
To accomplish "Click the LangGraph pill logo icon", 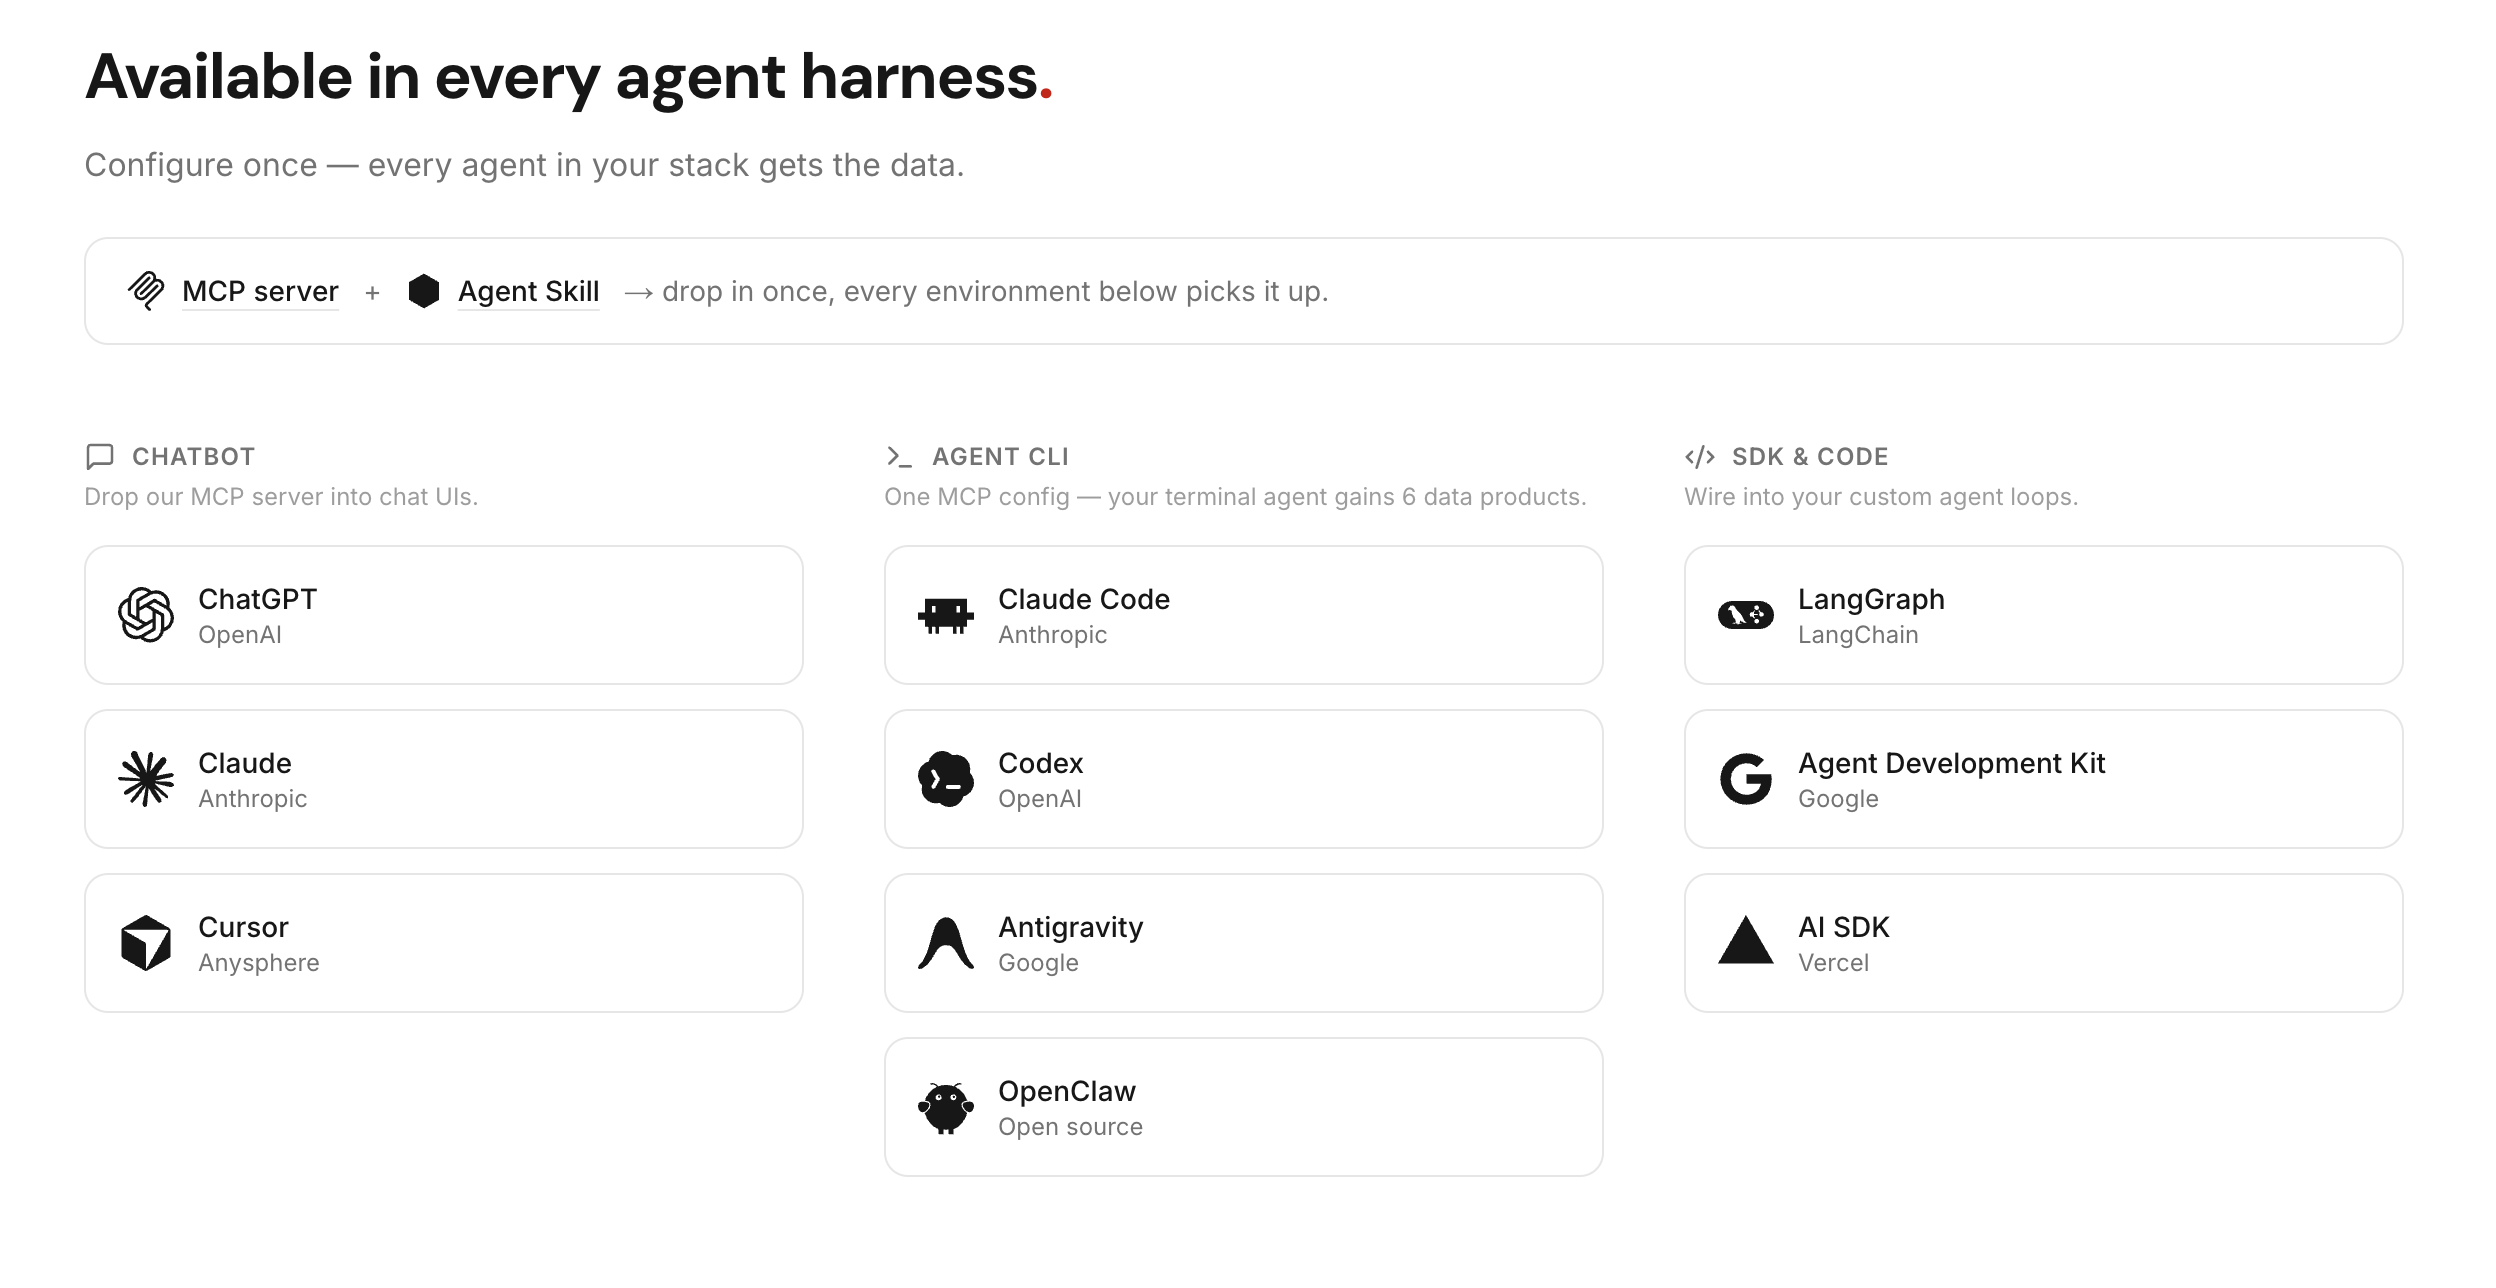I will tap(1746, 615).
